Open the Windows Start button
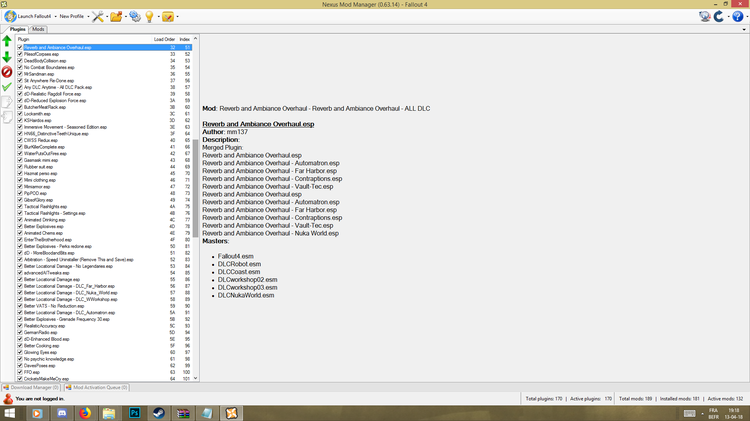This screenshot has height=421, width=750. 10,413
